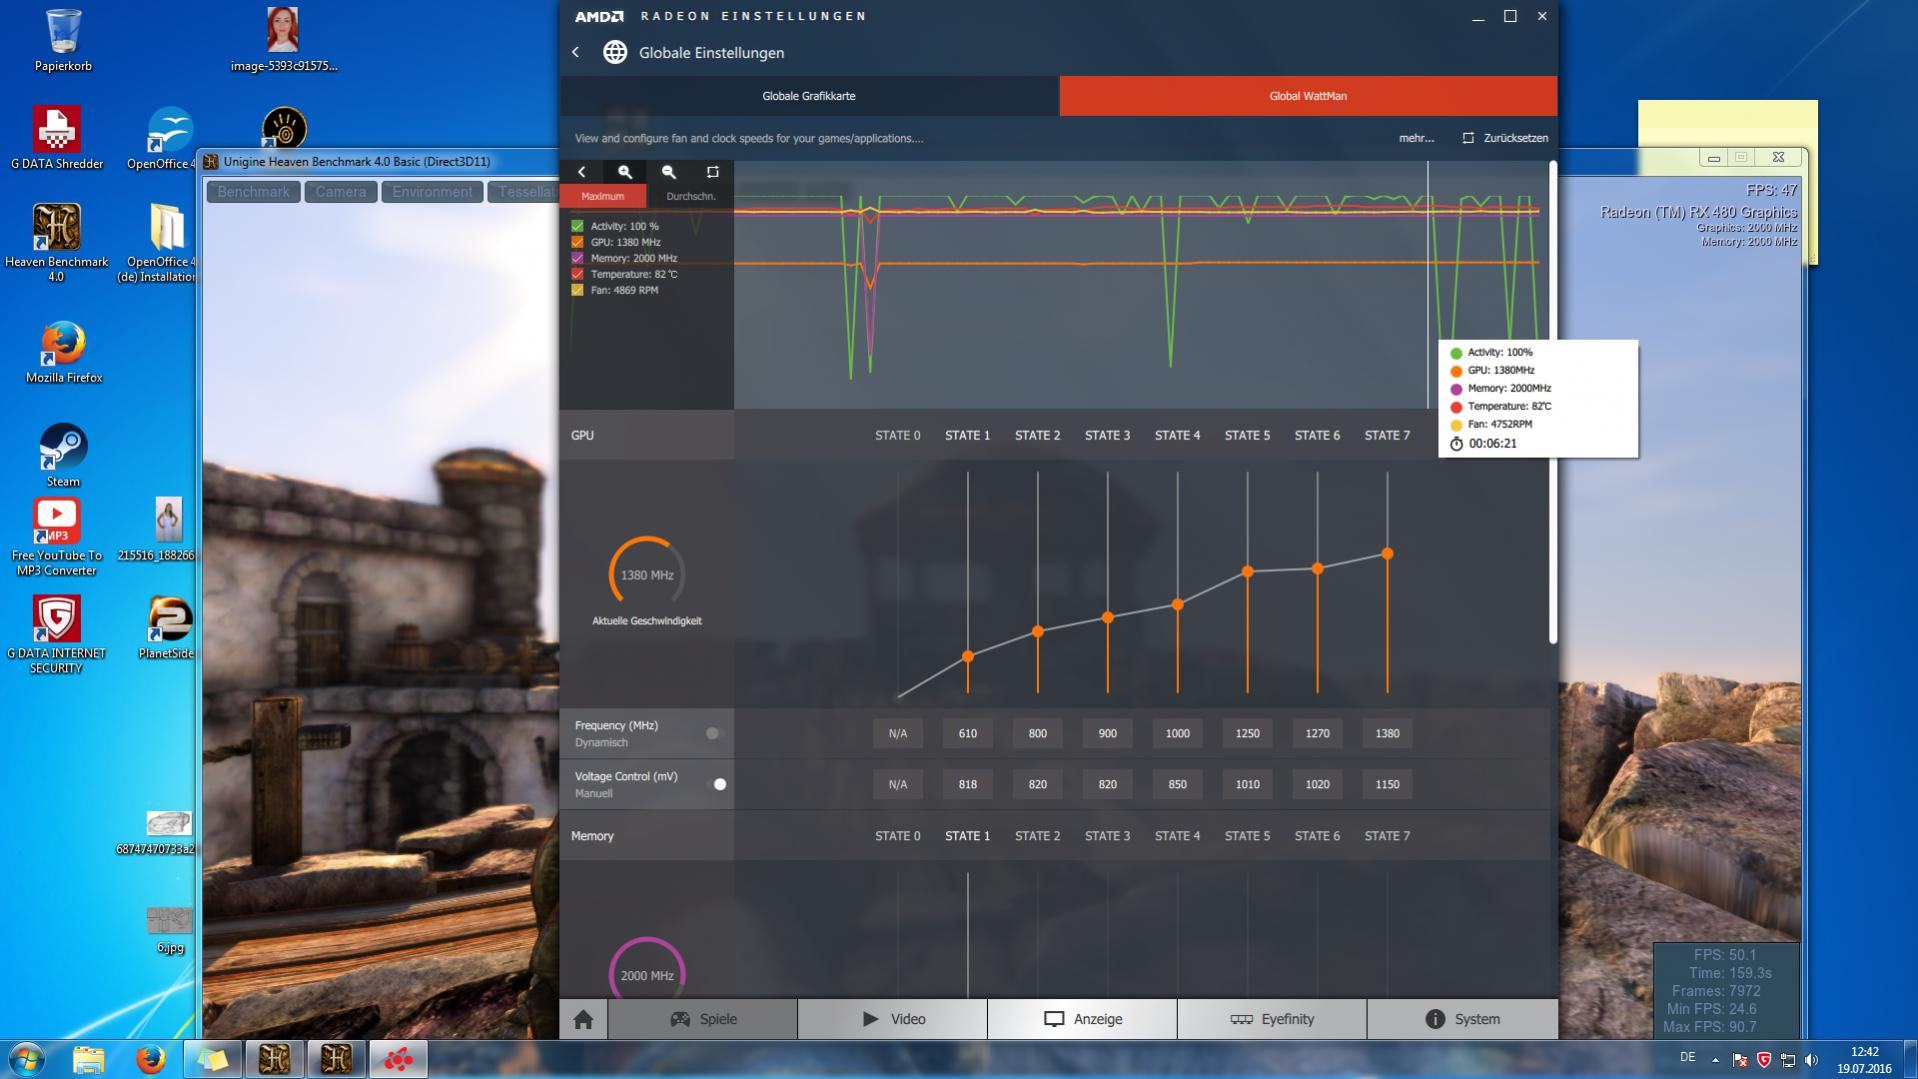Open the System section
The height and width of the screenshot is (1079, 1918).
1462,1019
